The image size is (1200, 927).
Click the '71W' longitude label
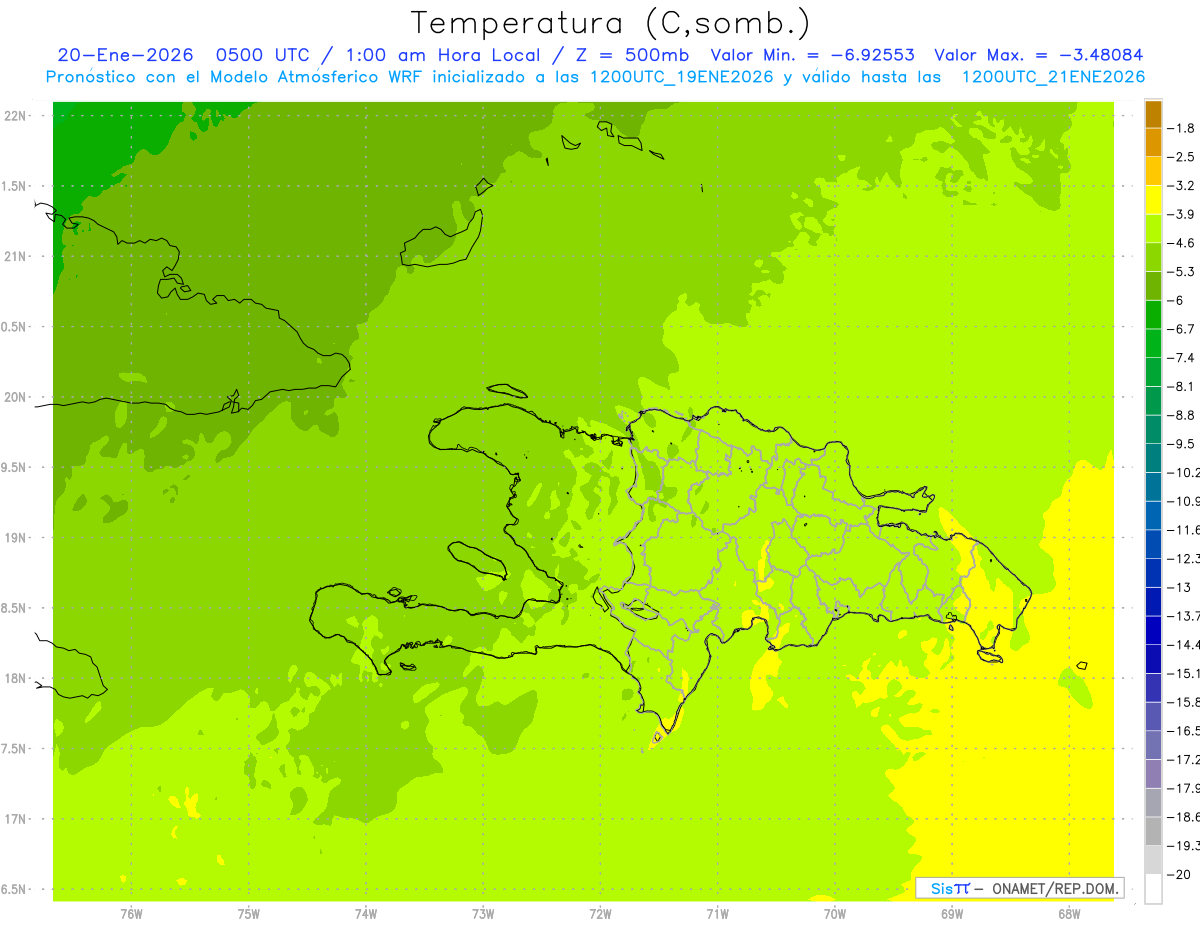point(717,914)
